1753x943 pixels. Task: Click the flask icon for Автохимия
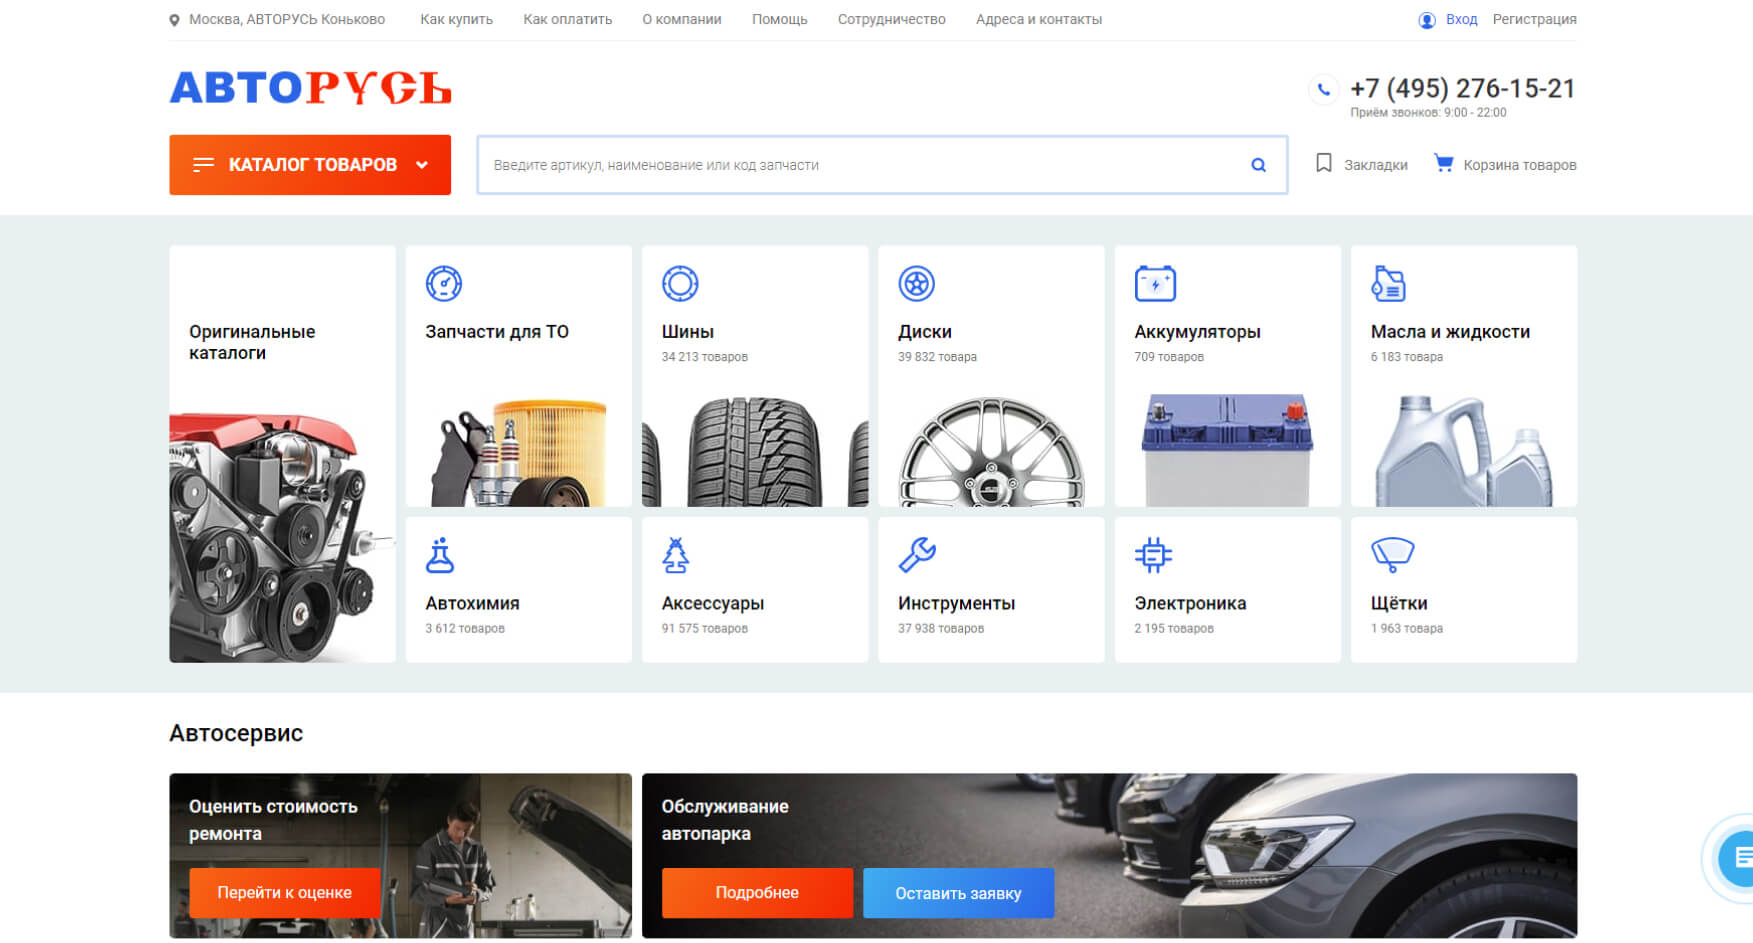coord(440,555)
